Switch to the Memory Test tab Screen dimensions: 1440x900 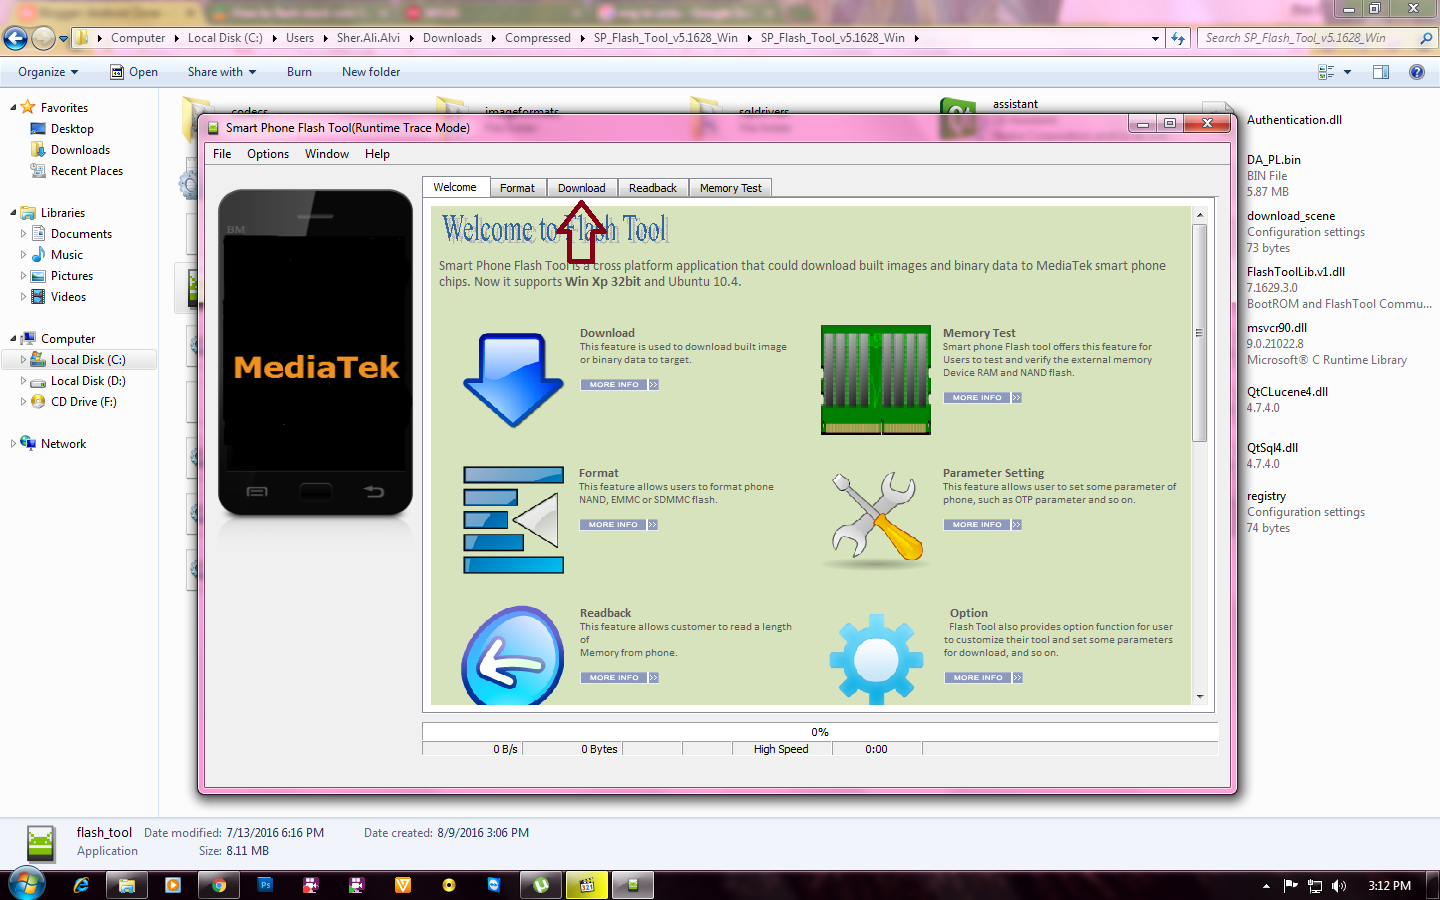point(731,188)
